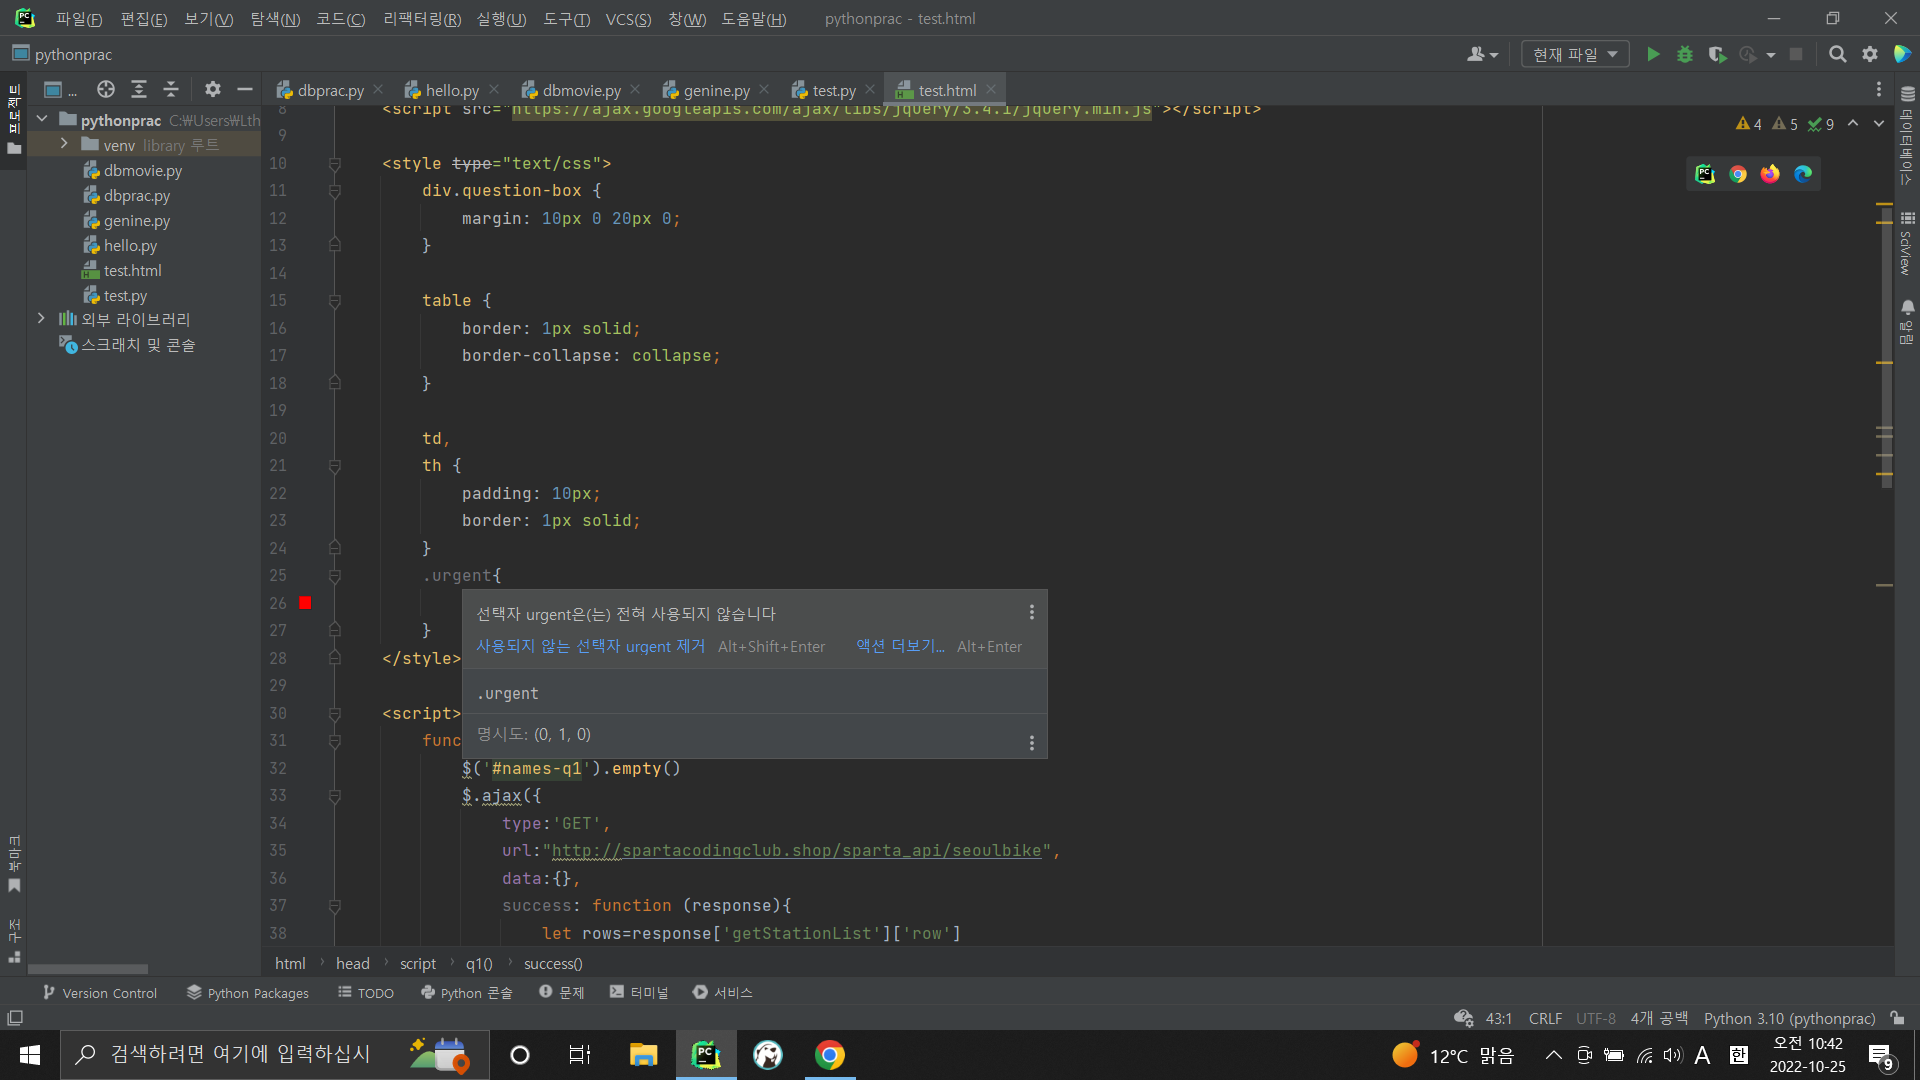The height and width of the screenshot is (1080, 1920).
Task: Collapse all items in project tree
Action: (171, 89)
